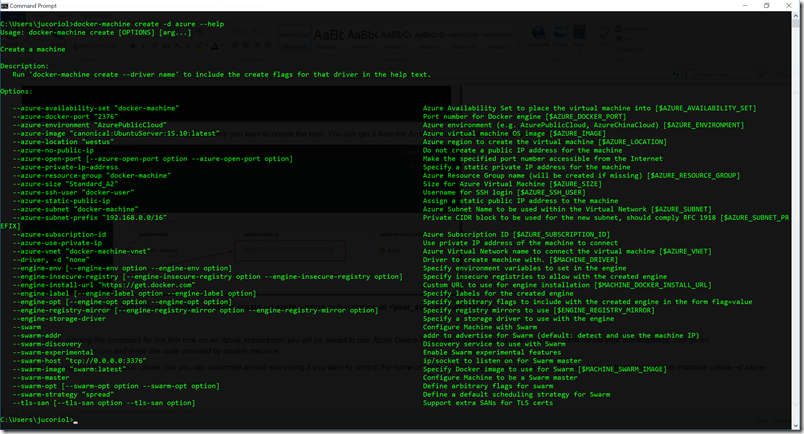Click the faint Video insert icon
Viewport: 804px width, 434px height.
pos(580,36)
